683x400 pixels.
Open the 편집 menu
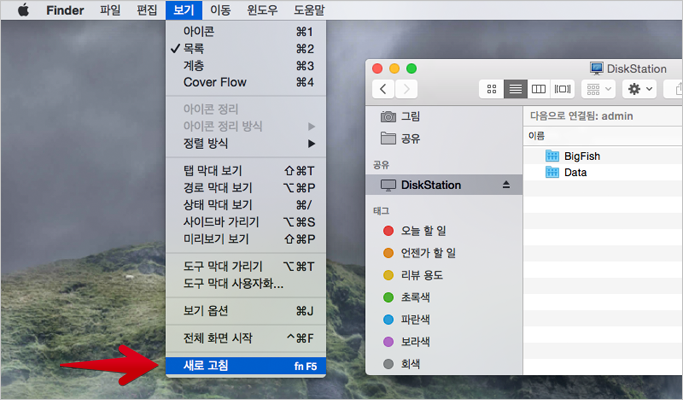pyautogui.click(x=147, y=10)
